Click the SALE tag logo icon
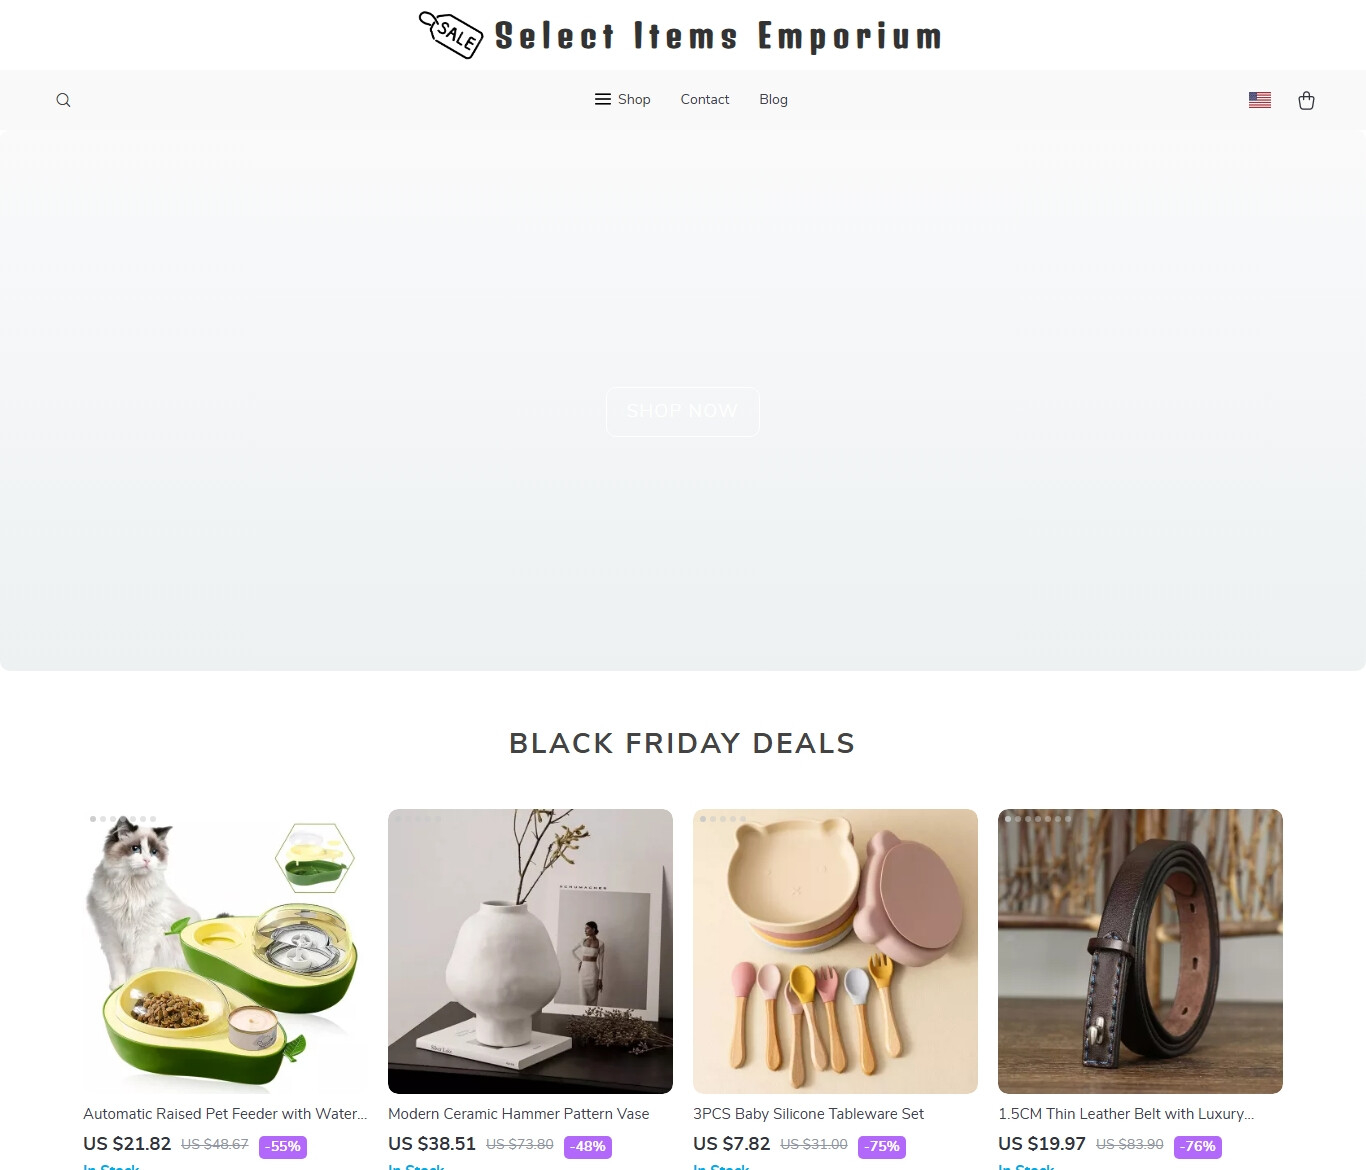 click(451, 35)
